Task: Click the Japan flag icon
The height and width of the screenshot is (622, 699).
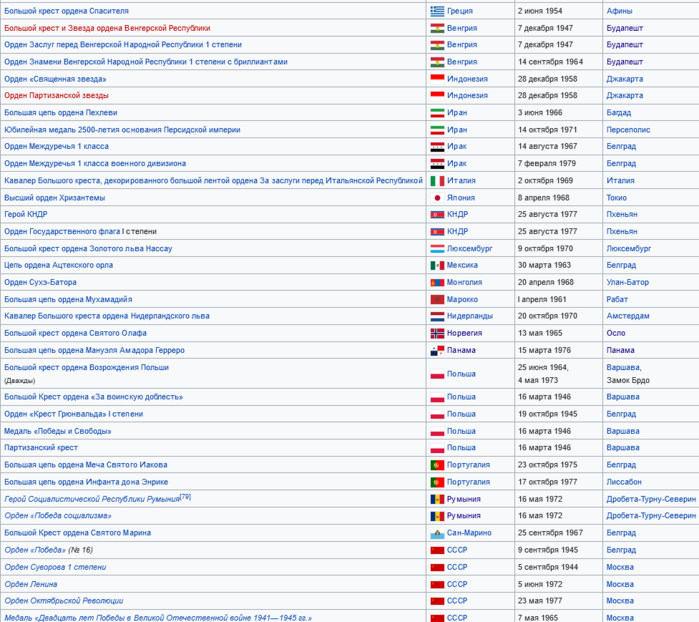Action: click(437, 198)
